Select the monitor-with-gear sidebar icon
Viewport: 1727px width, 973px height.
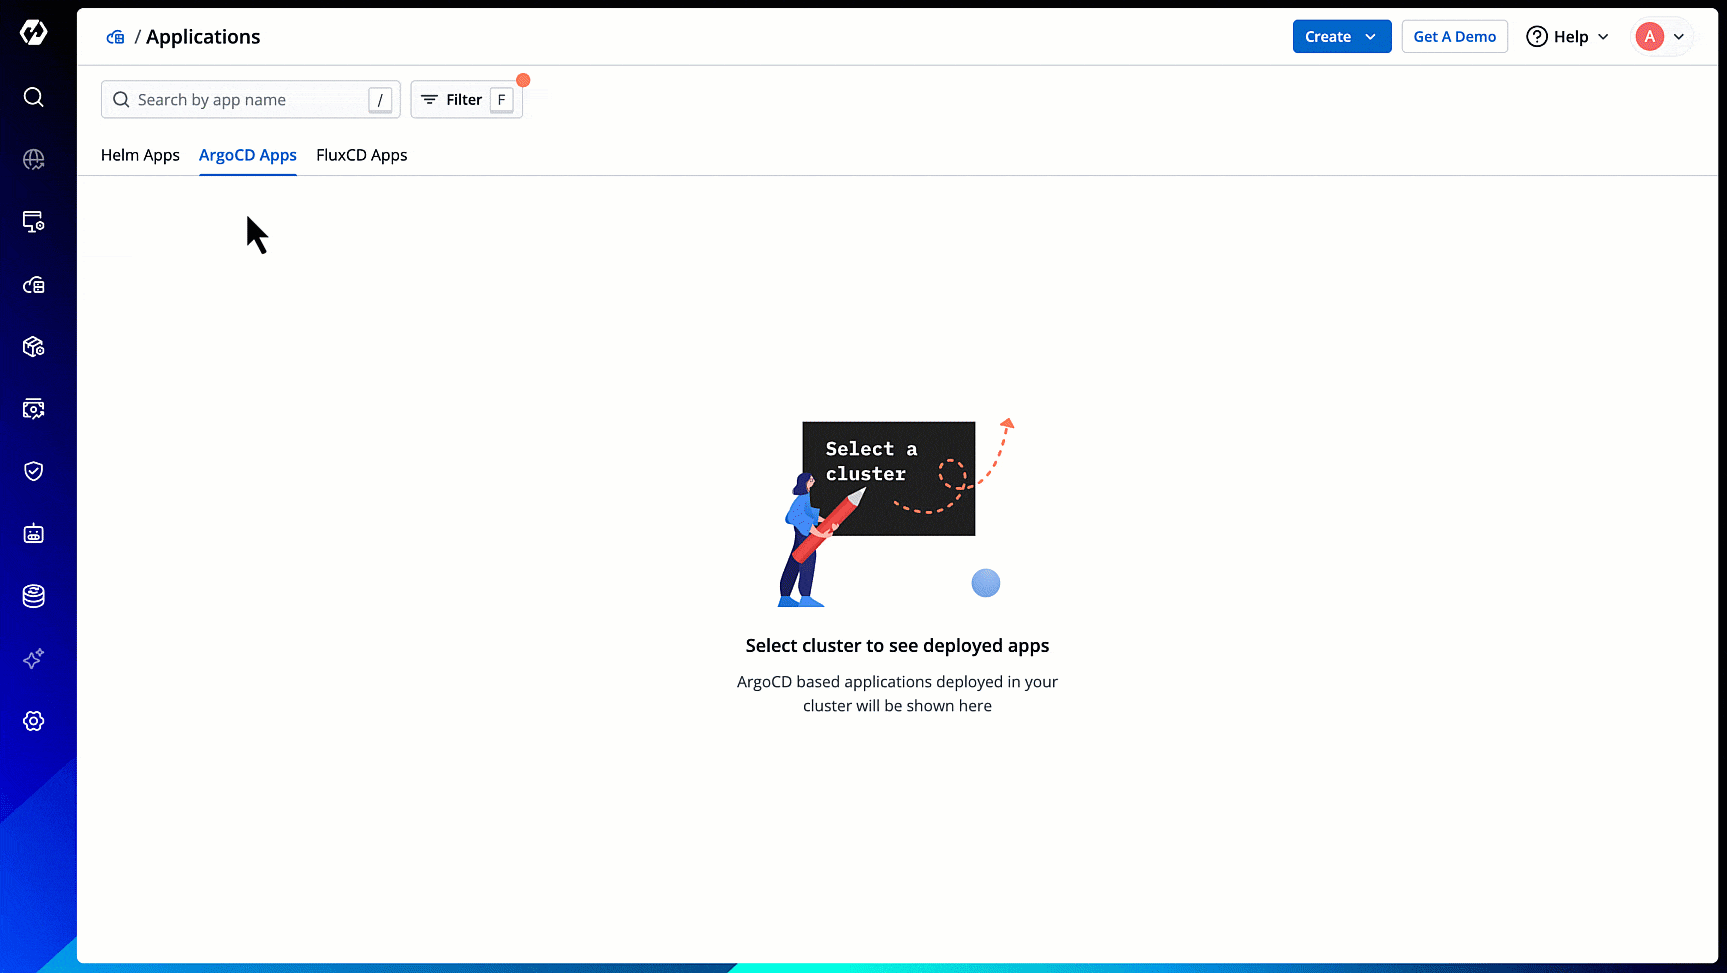point(33,222)
